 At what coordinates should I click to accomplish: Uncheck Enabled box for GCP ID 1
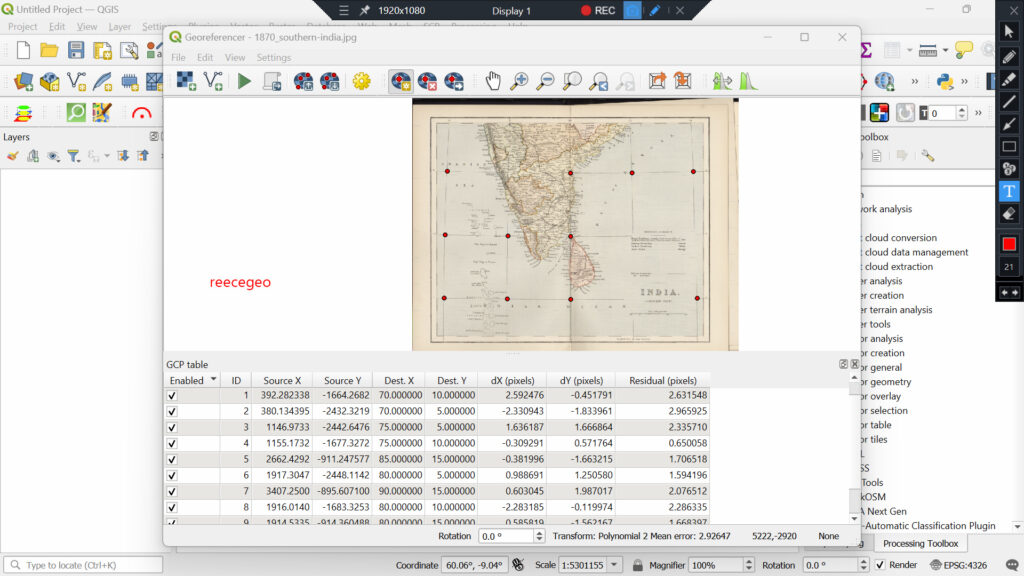pos(172,395)
